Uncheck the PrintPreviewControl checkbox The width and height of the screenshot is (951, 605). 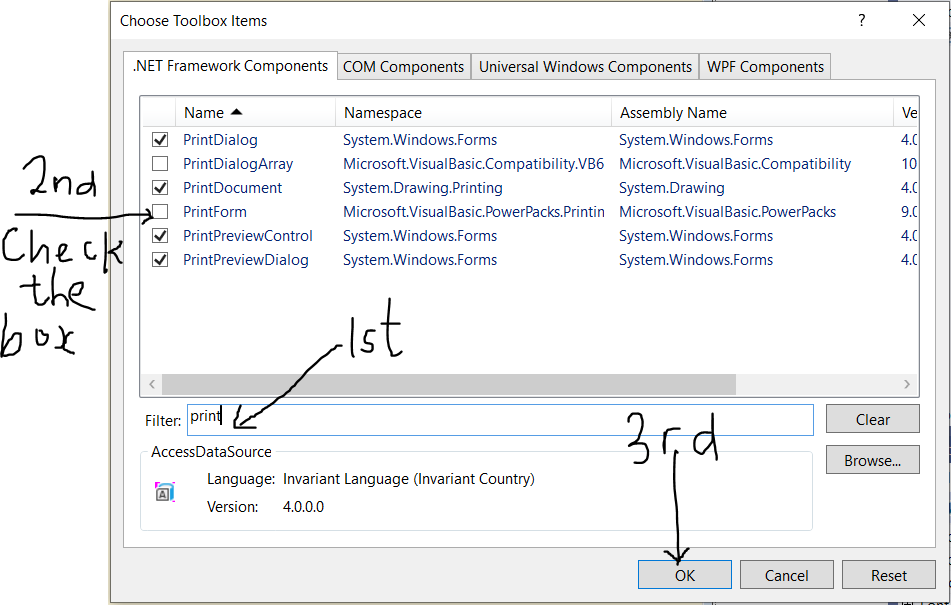click(160, 236)
